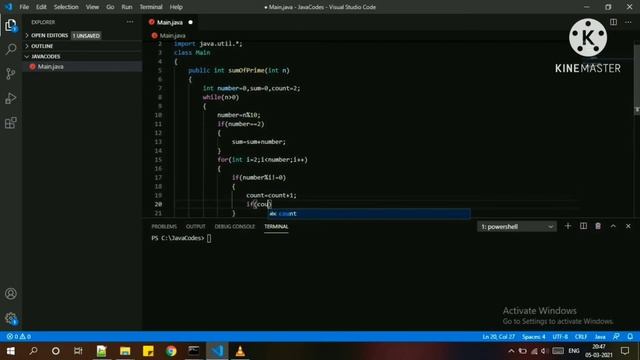Open Run and Debug view
Image resolution: width=640 pixels, height=360 pixels.
11,98
